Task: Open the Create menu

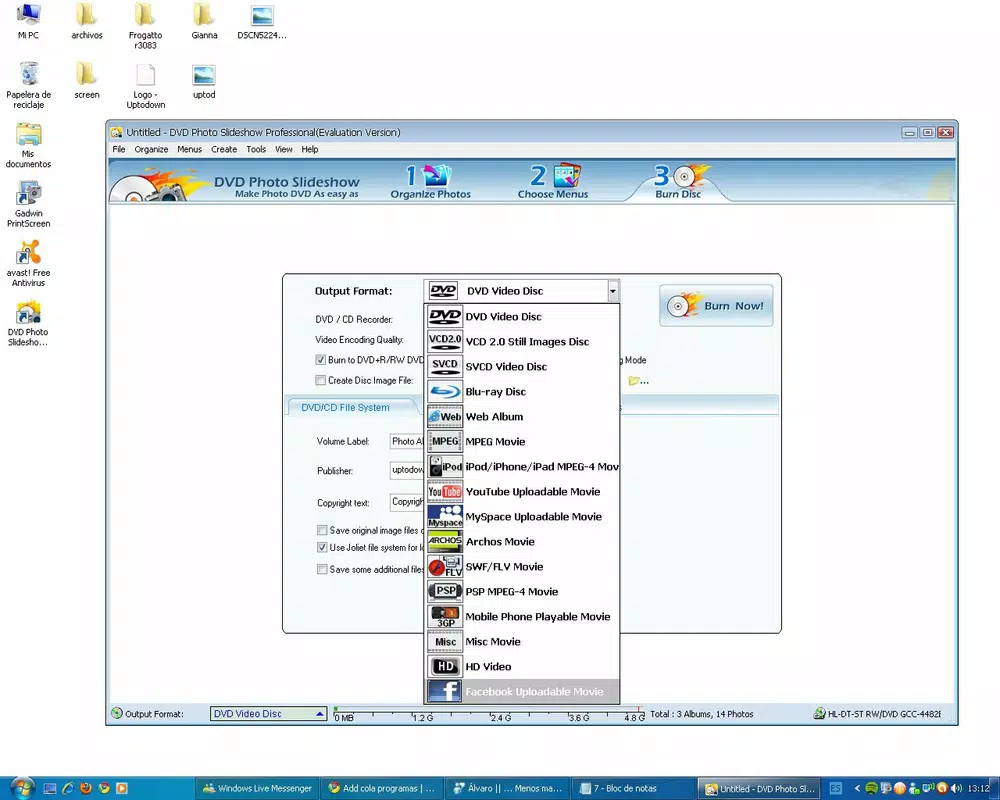Action: tap(224, 149)
